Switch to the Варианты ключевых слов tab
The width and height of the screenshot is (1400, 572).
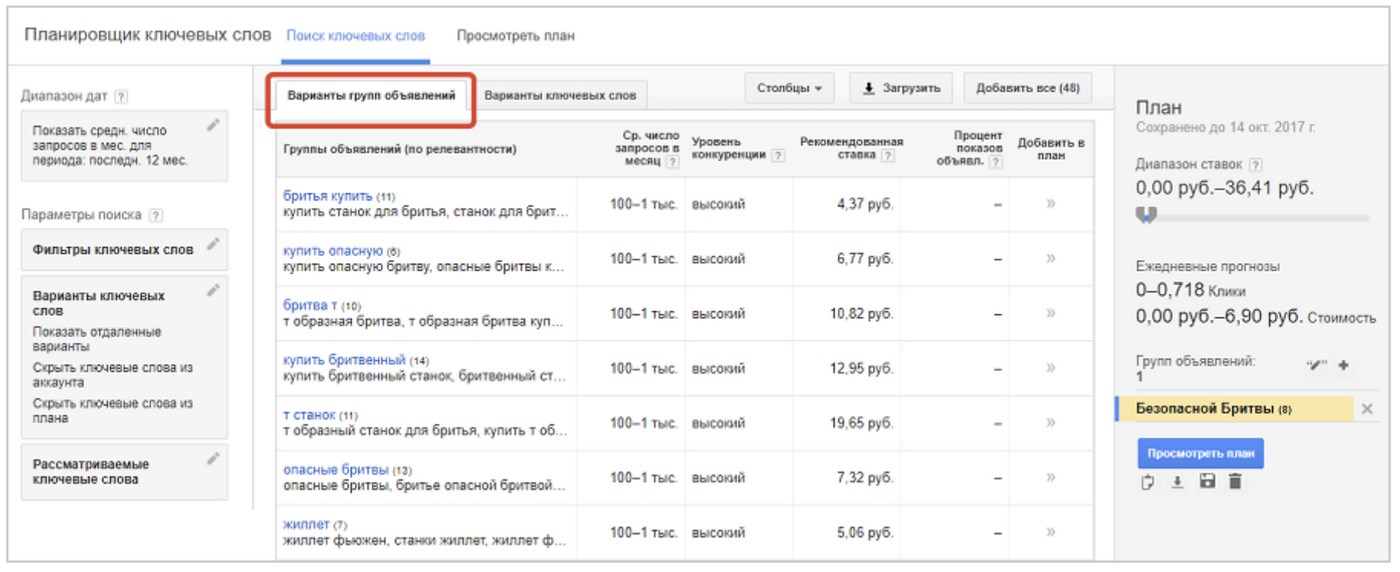point(560,96)
